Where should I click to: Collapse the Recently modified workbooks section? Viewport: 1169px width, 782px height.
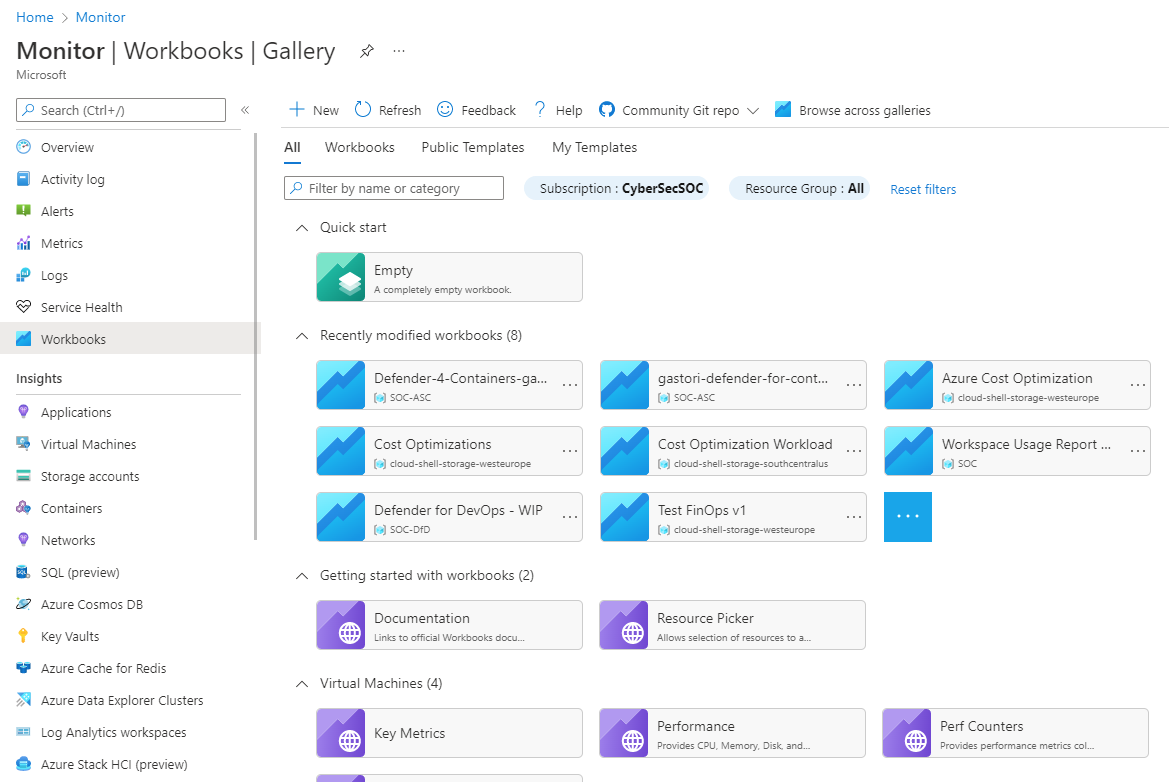click(x=302, y=336)
